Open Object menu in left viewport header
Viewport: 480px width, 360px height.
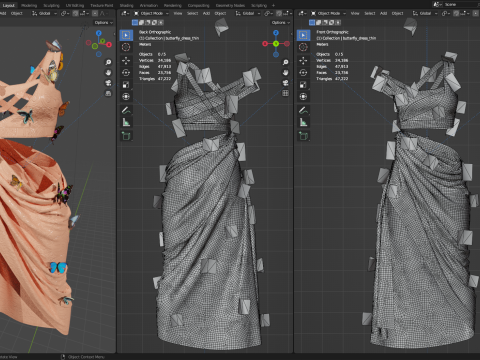(17, 13)
